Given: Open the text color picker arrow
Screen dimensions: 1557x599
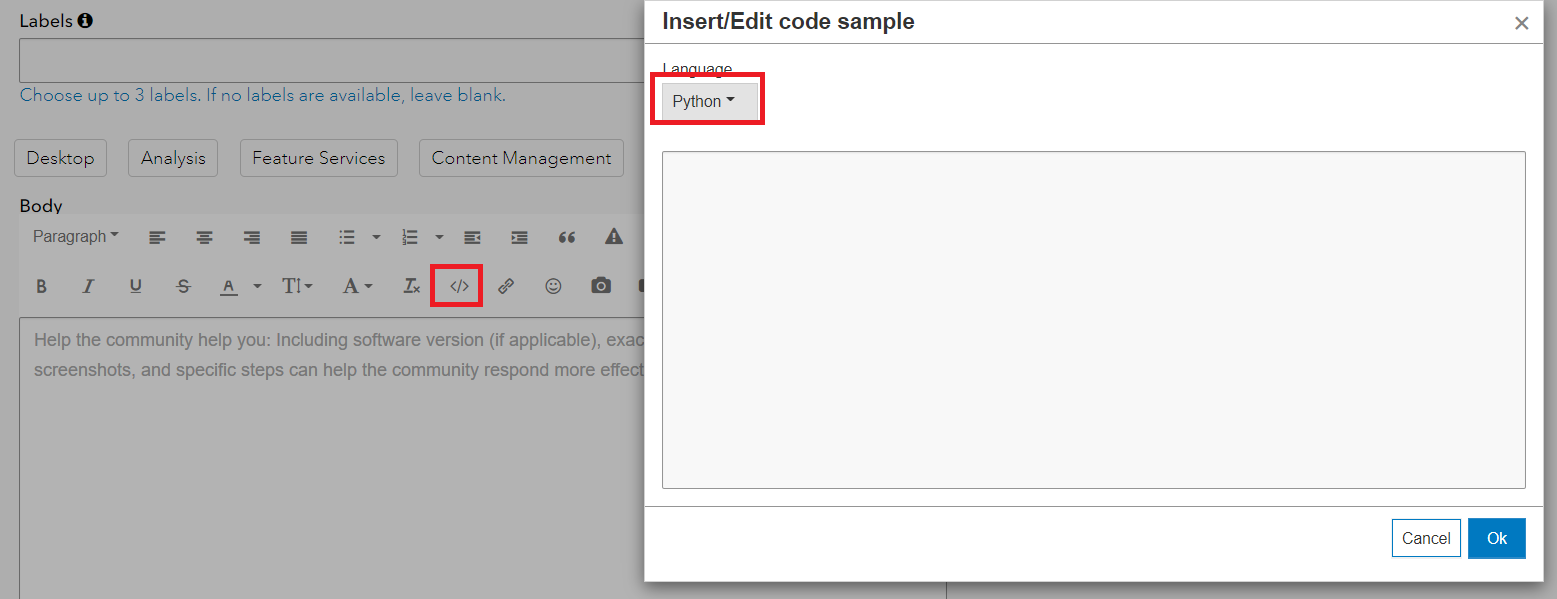Looking at the screenshot, I should click(x=257, y=287).
